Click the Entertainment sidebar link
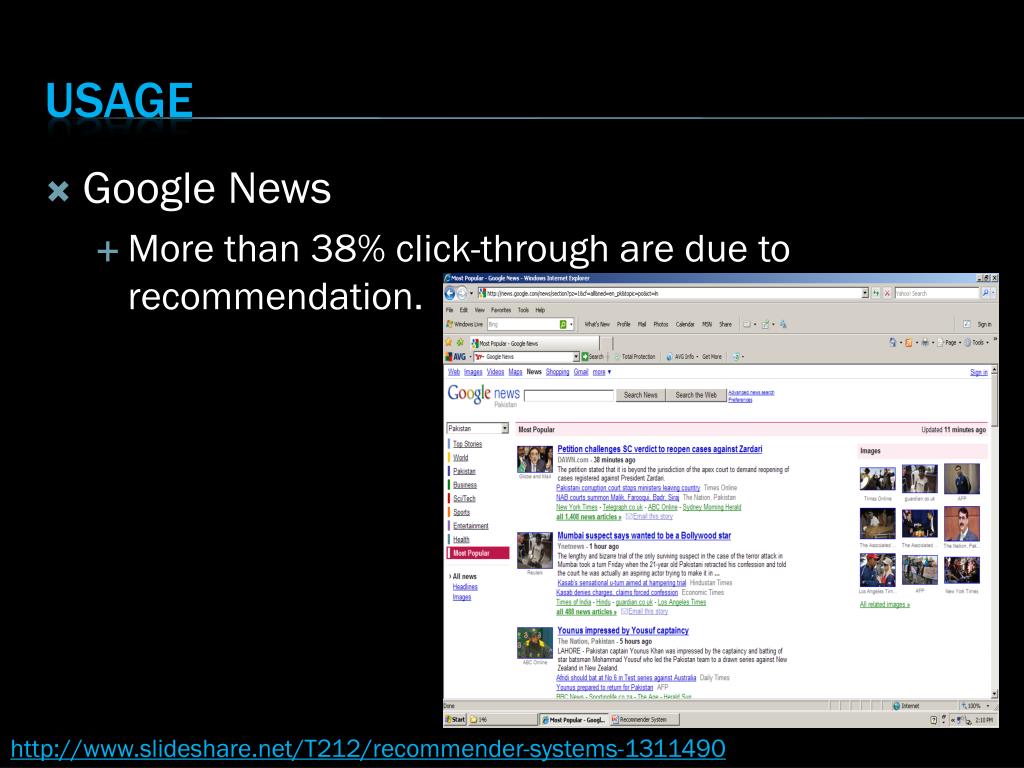This screenshot has height=768, width=1024. click(471, 526)
